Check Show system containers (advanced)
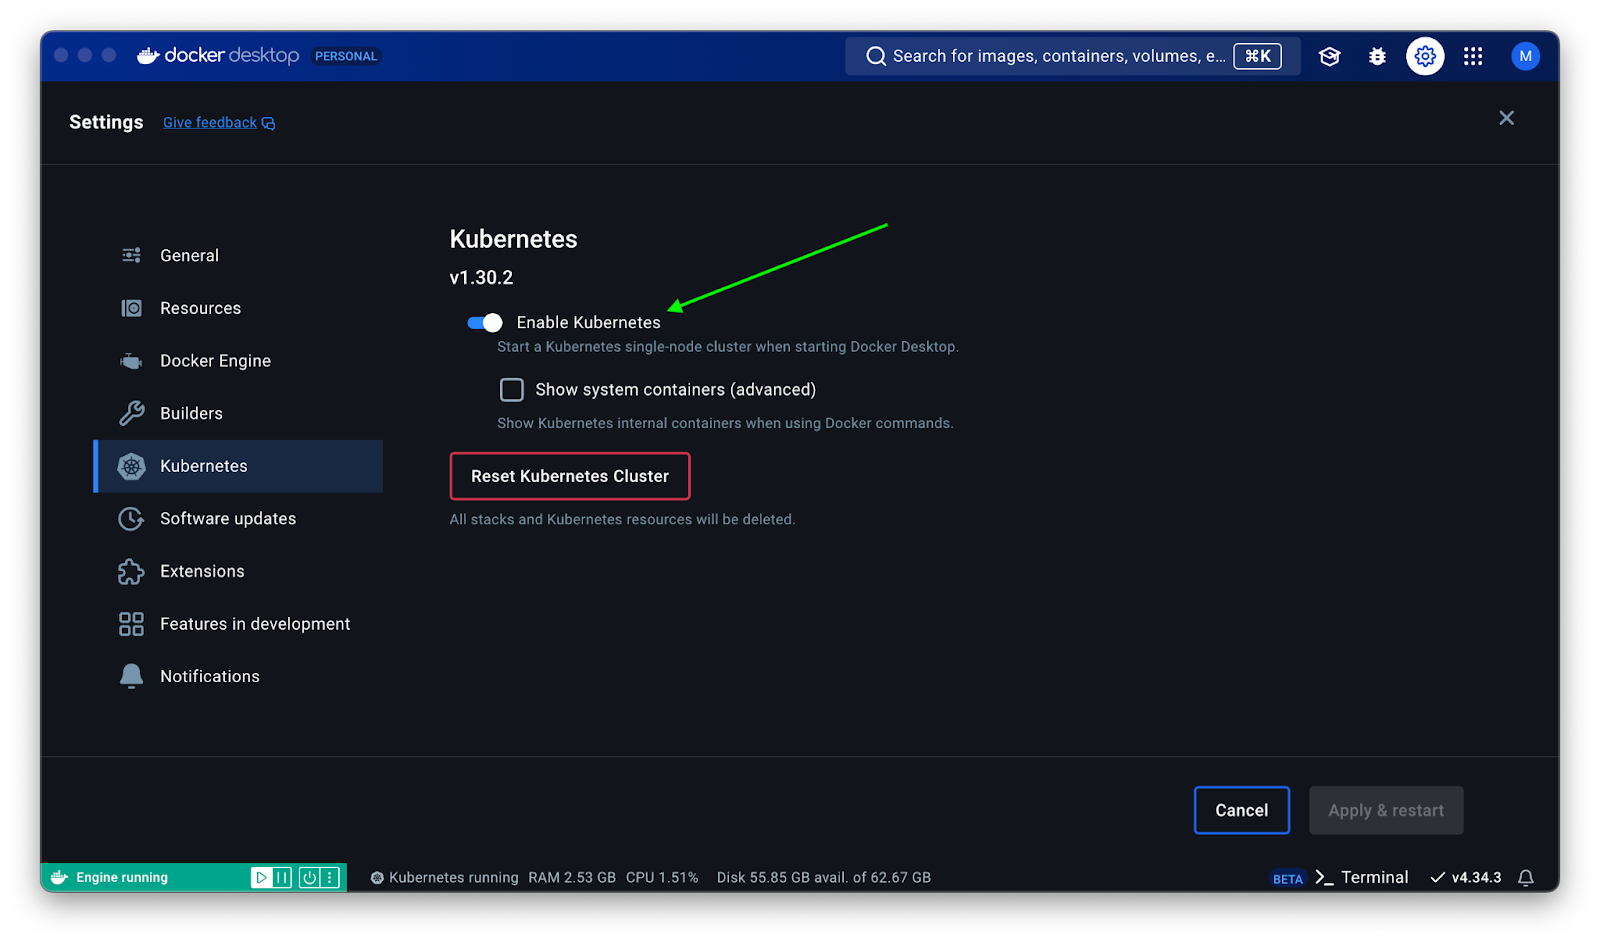This screenshot has height=942, width=1600. coord(512,389)
